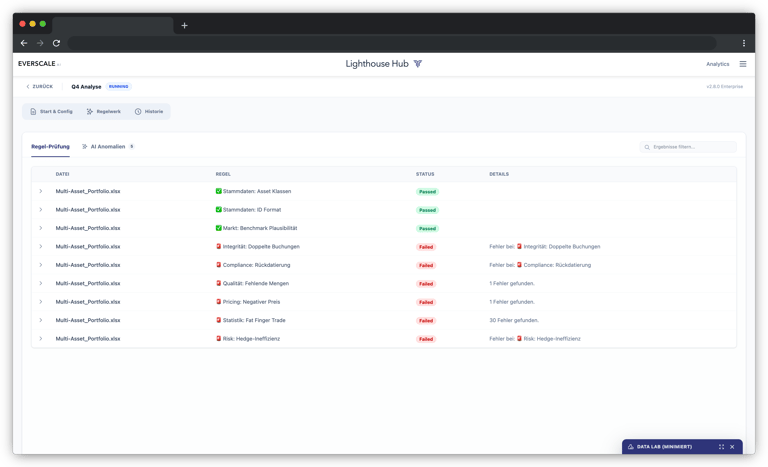Expand the Stammdaten: Asset Klassen row
This screenshot has width=768, height=467.
[41, 191]
